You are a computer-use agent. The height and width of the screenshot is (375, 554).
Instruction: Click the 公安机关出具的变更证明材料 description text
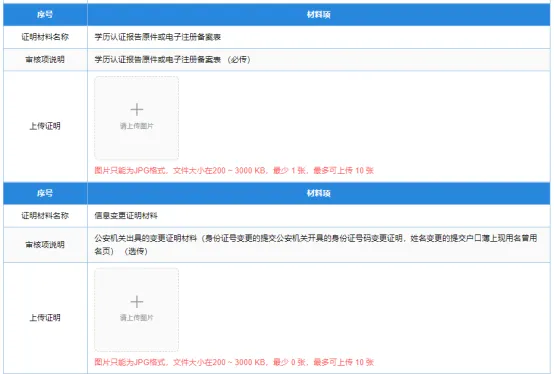(x=316, y=245)
